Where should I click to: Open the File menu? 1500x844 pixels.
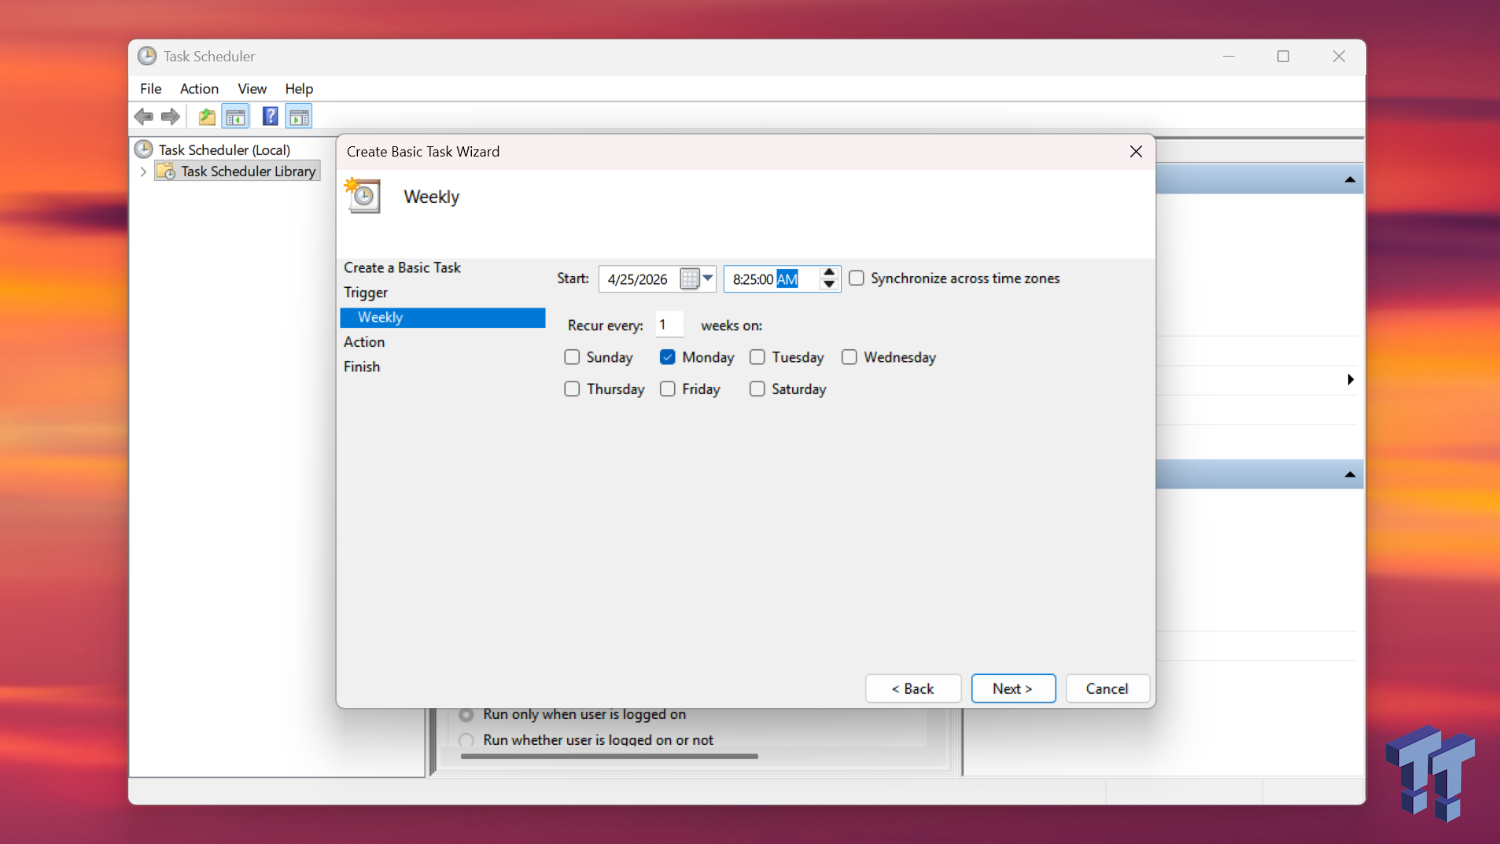pos(151,89)
